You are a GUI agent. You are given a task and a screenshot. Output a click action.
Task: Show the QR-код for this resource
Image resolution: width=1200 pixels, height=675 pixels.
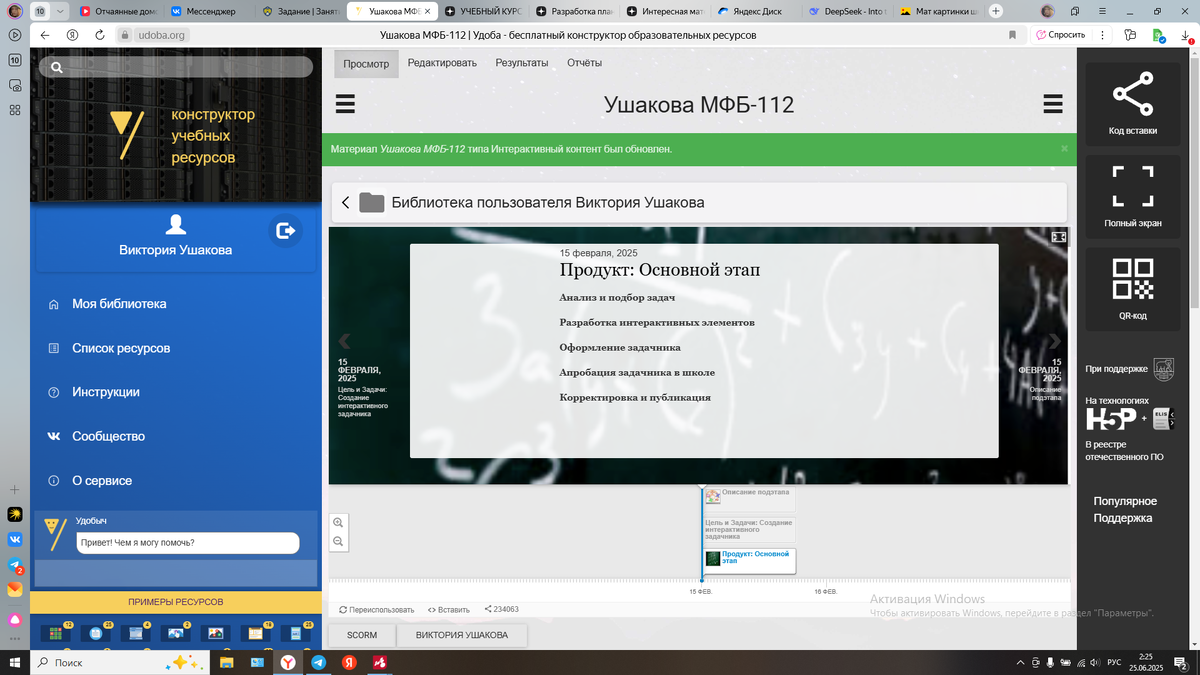pos(1133,279)
